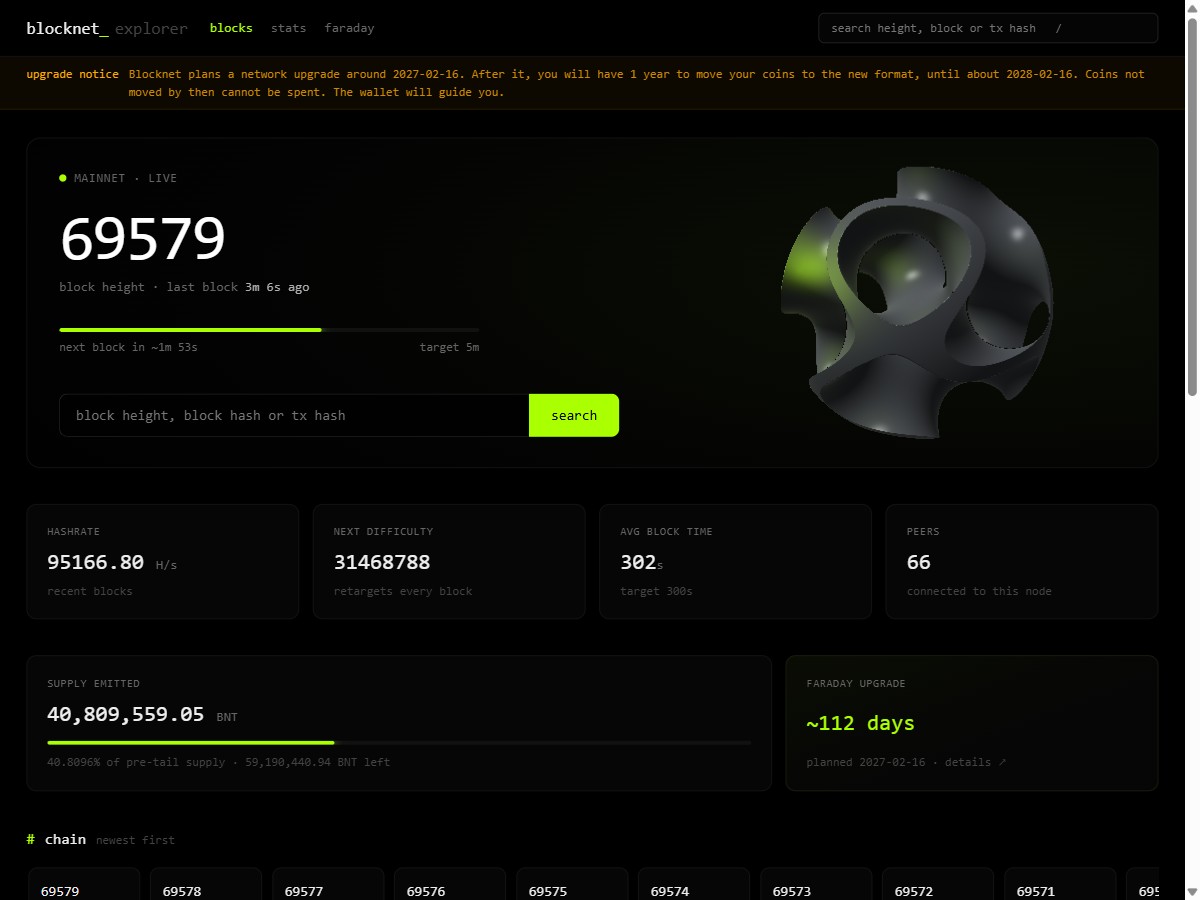This screenshot has height=900, width=1200.
Task: Open block card 69572
Action: pos(938,884)
